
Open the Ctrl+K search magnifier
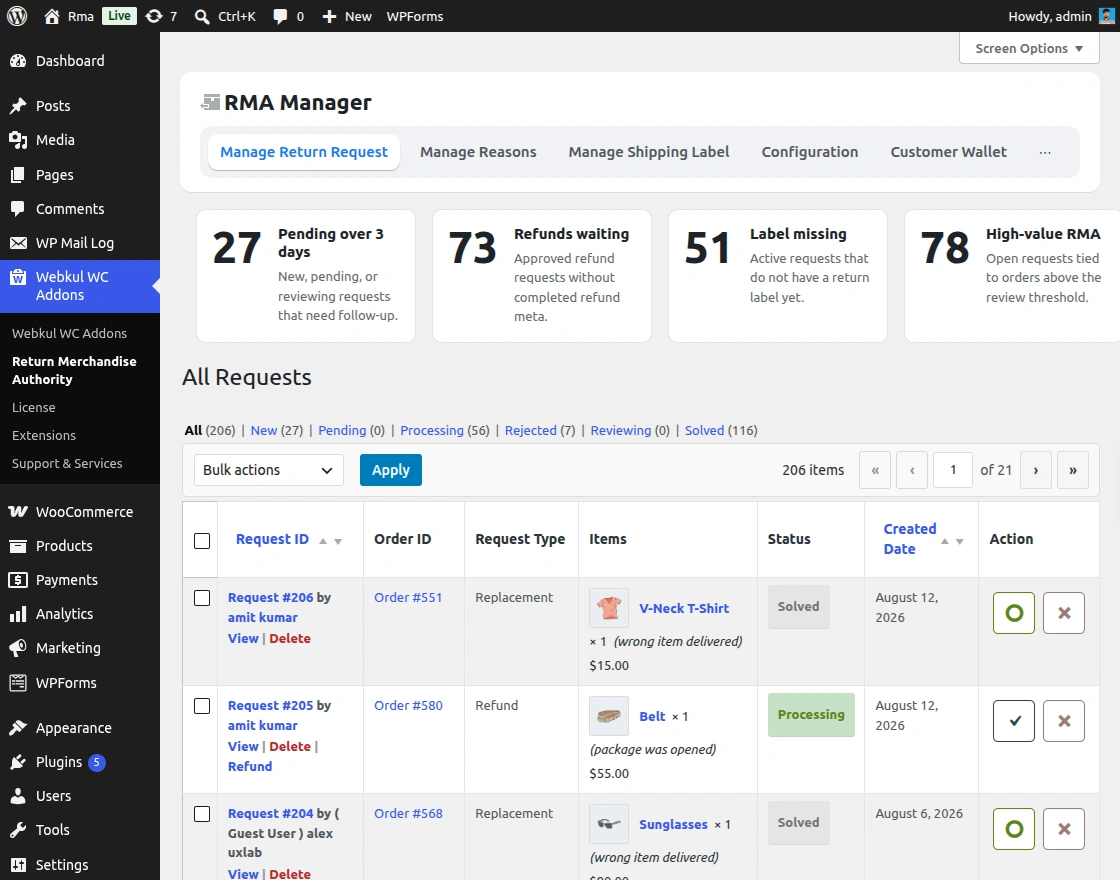[202, 16]
